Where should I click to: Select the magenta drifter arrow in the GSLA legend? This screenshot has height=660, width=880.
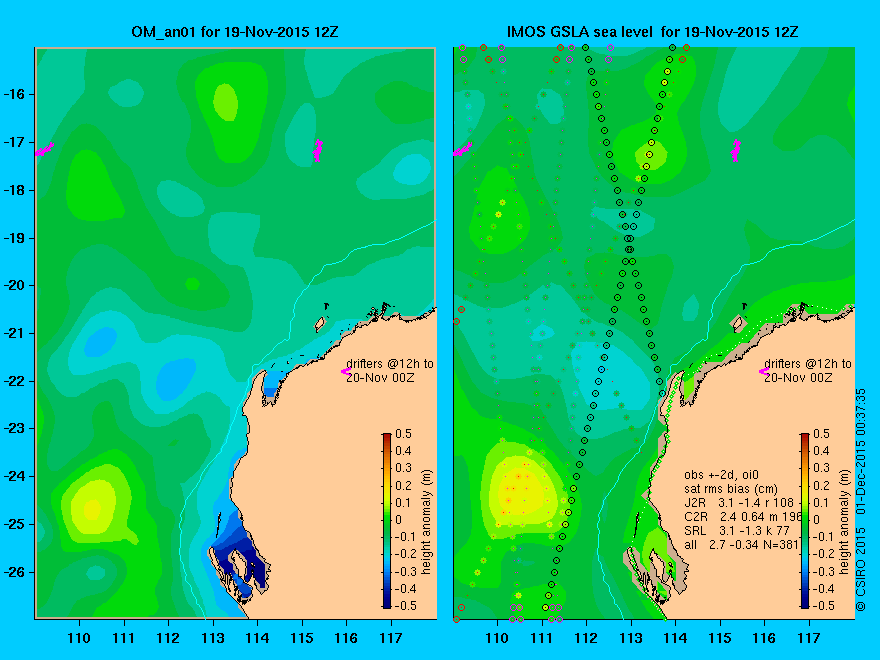tap(764, 371)
